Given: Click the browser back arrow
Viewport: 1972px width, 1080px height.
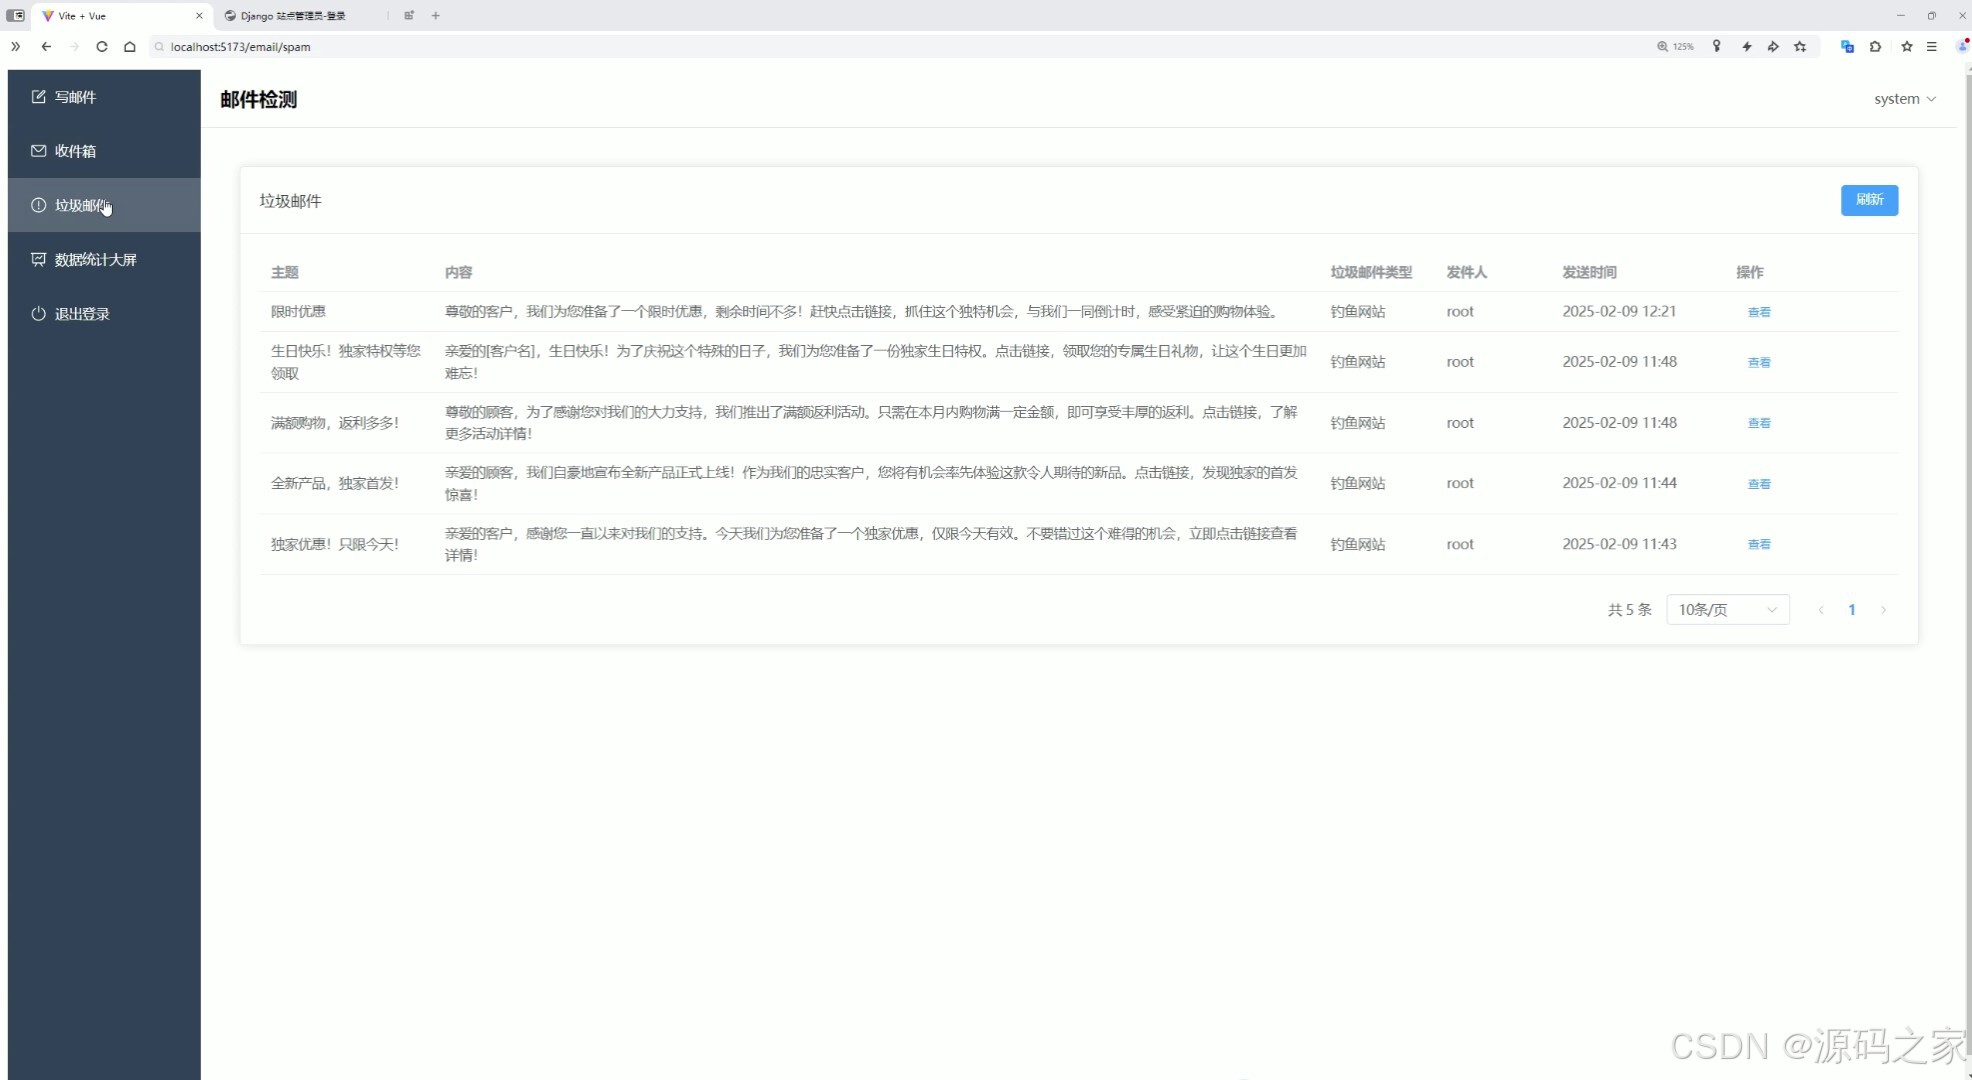Looking at the screenshot, I should click(x=46, y=47).
